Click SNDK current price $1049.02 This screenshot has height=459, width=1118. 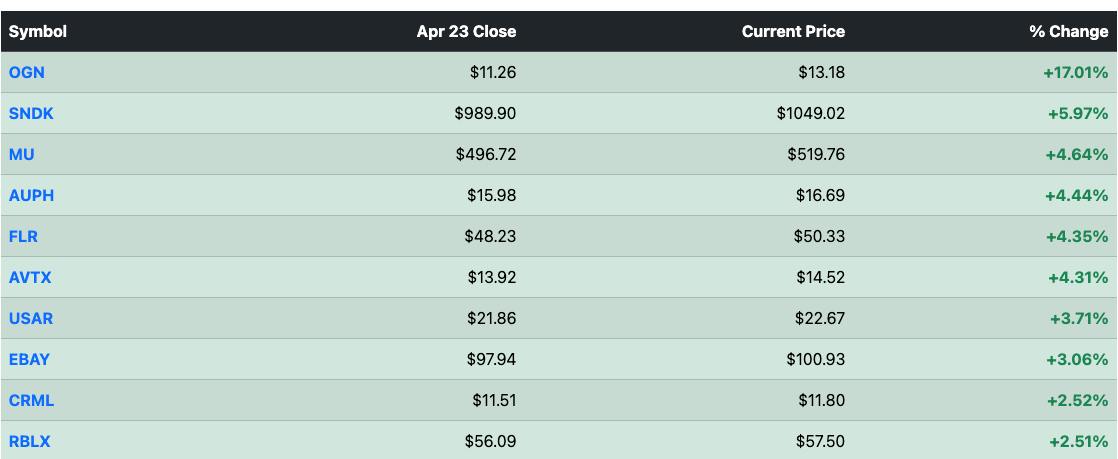click(x=810, y=113)
